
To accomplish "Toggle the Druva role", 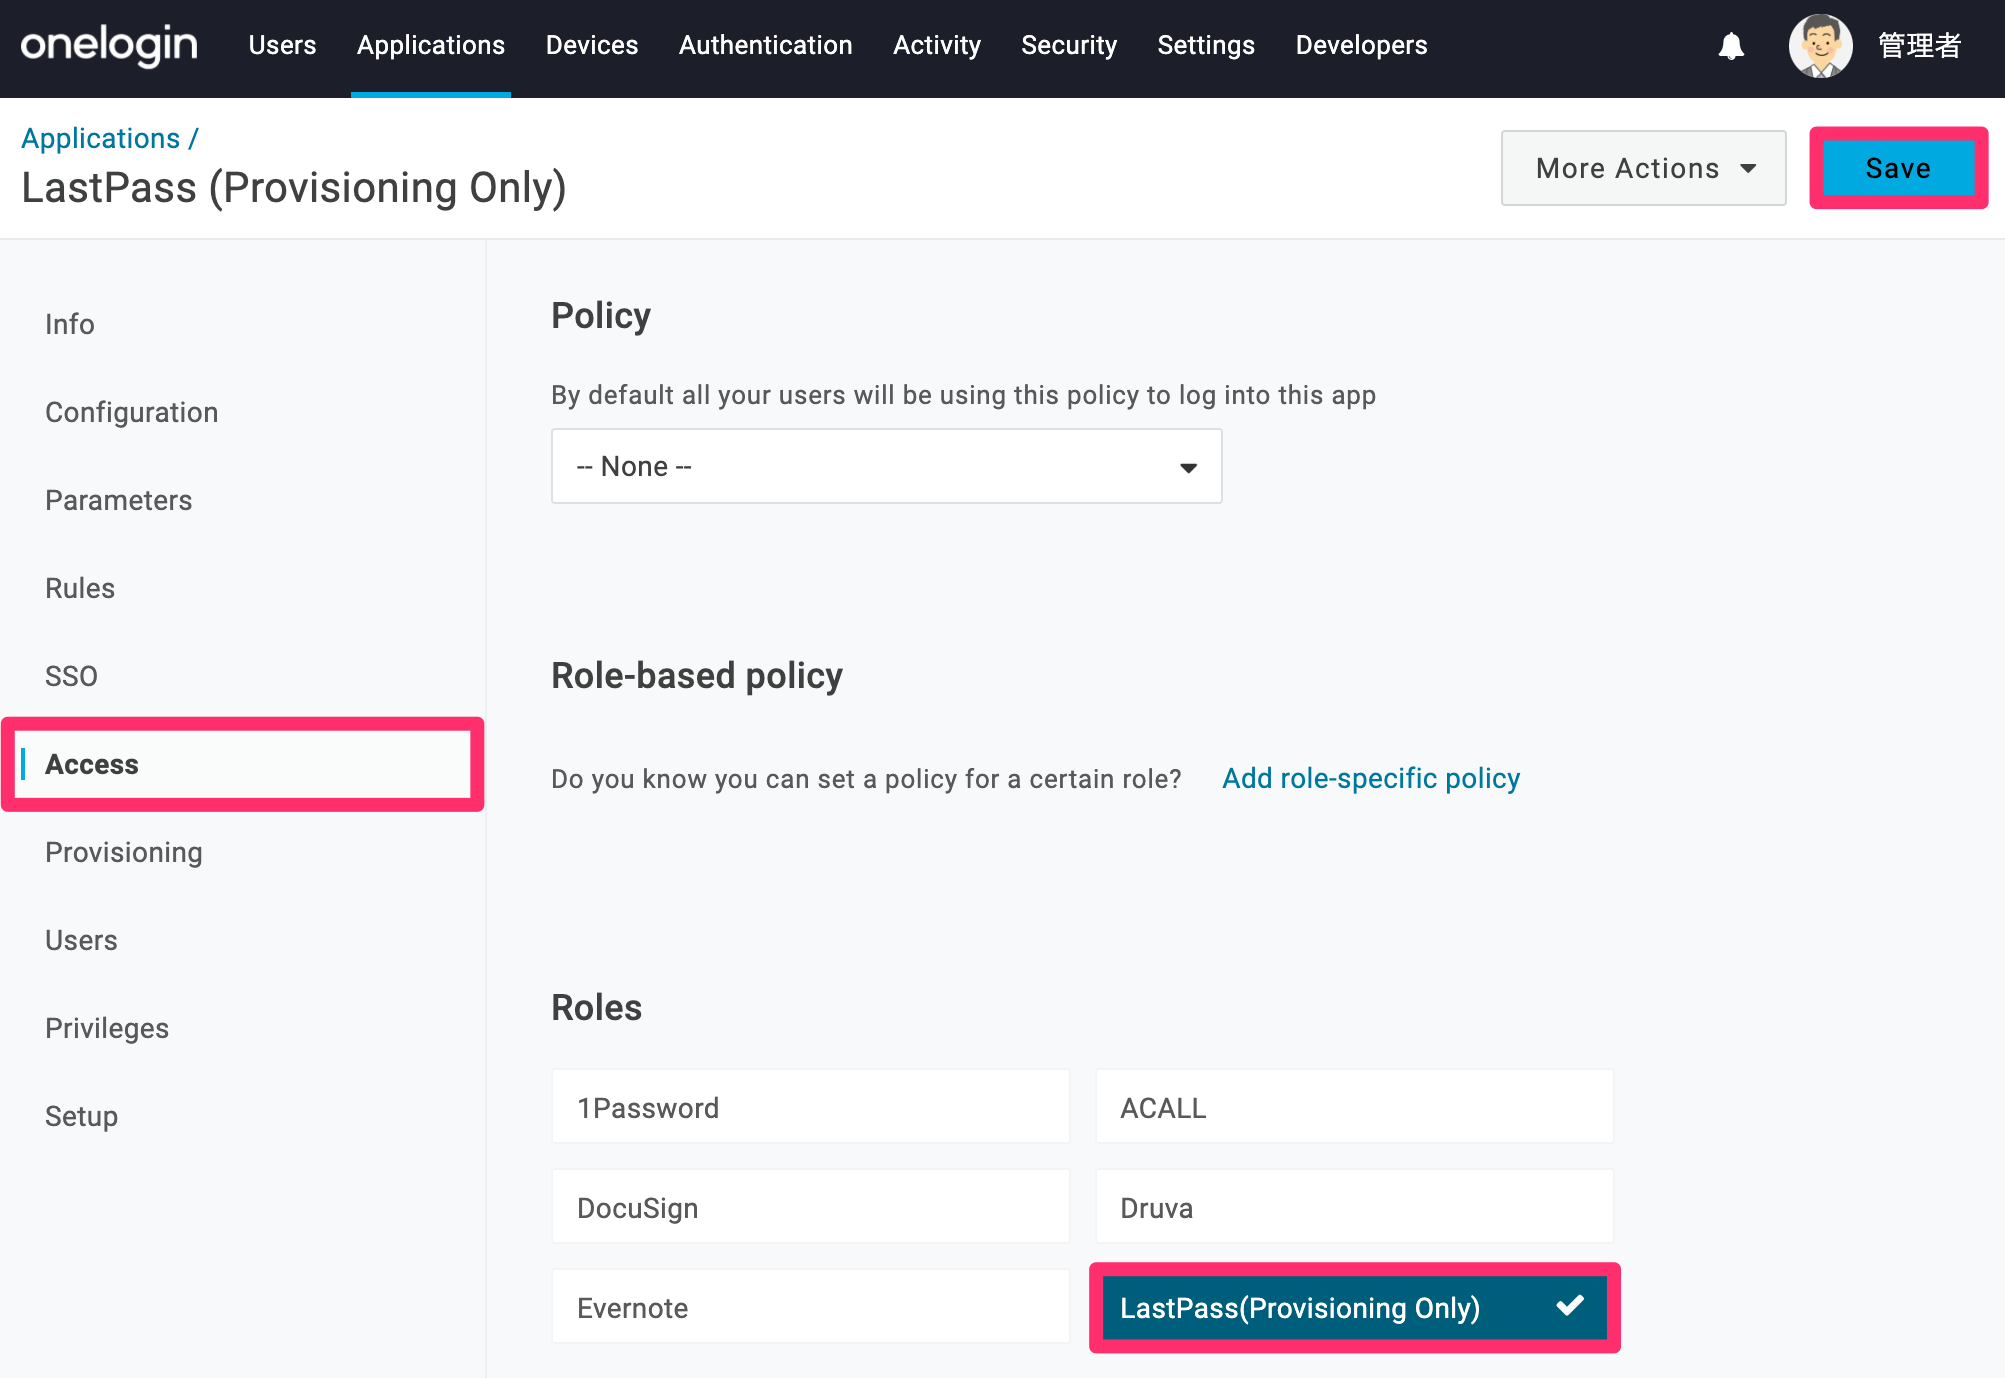I will (x=1354, y=1207).
